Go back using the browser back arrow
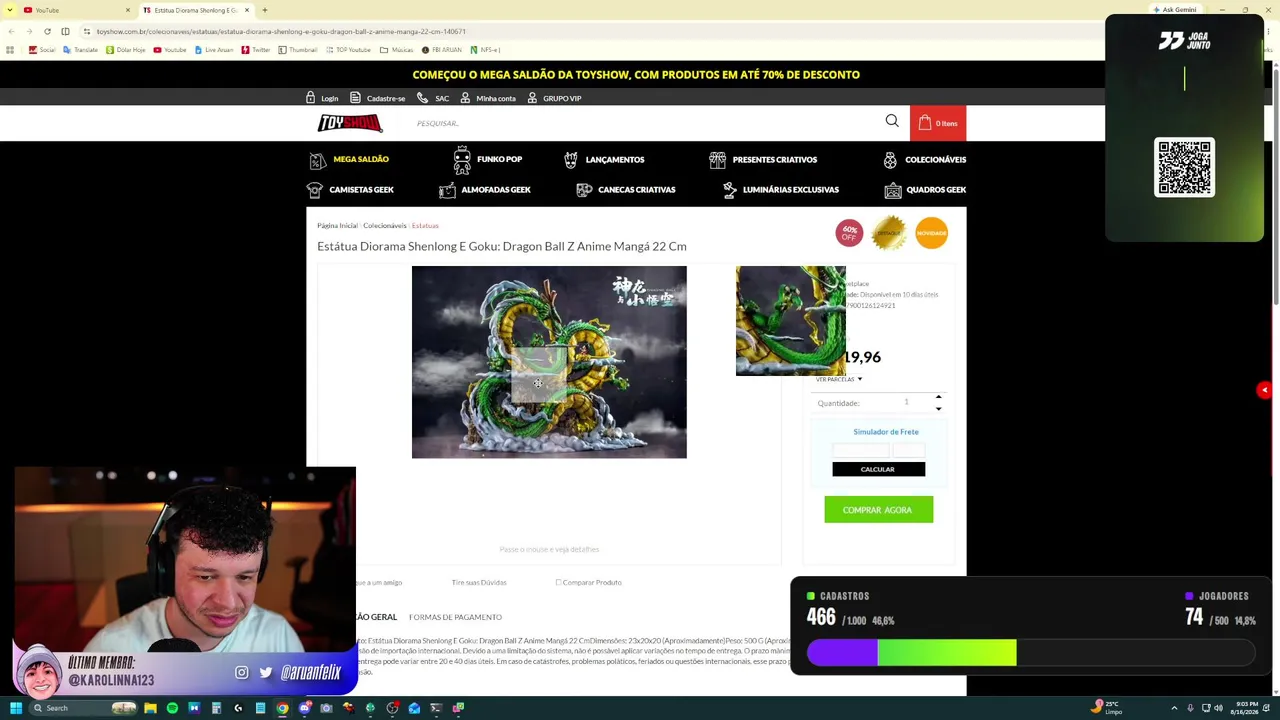 (11, 32)
